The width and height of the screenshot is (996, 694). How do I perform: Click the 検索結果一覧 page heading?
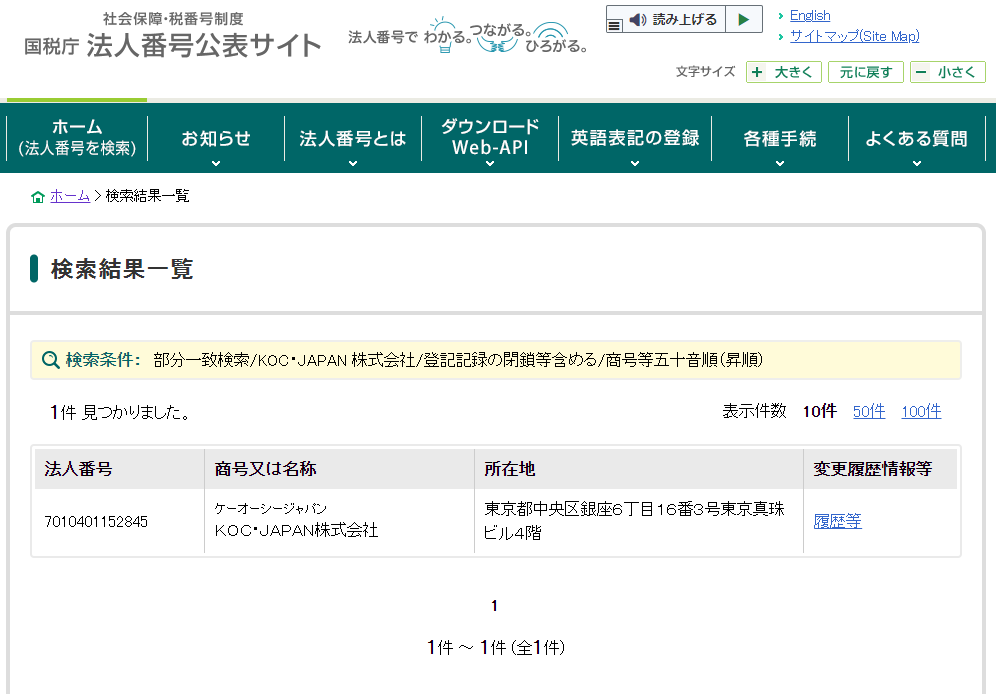coord(122,269)
